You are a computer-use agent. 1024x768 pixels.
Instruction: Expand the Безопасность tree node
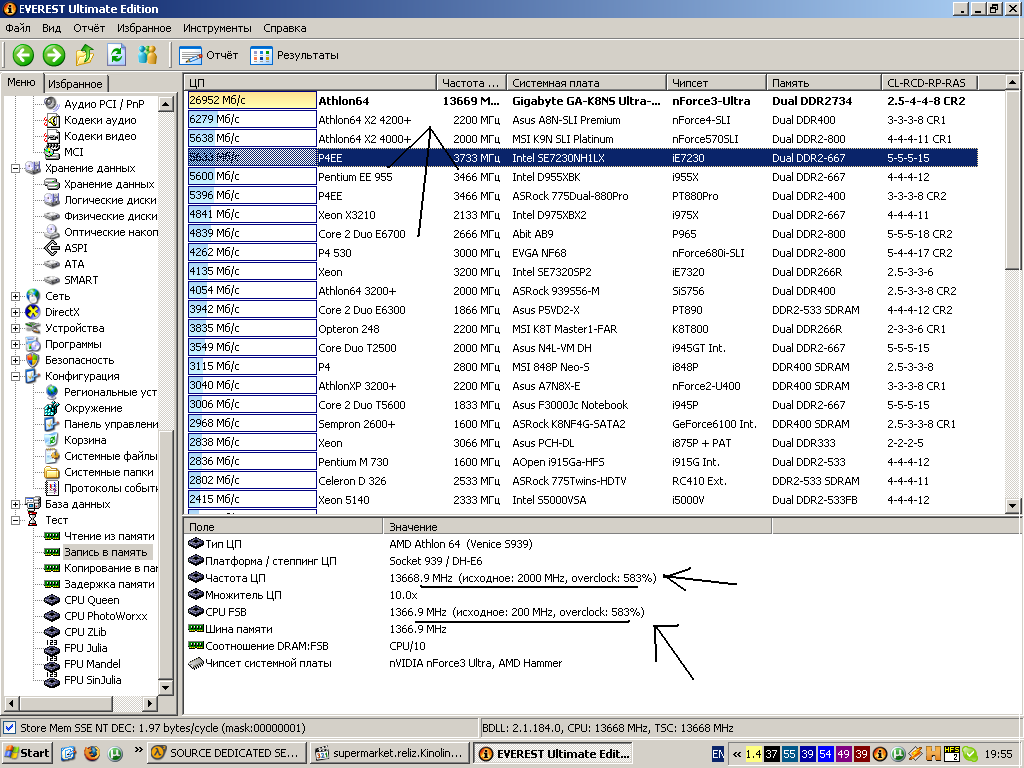pyautogui.click(x=15, y=360)
